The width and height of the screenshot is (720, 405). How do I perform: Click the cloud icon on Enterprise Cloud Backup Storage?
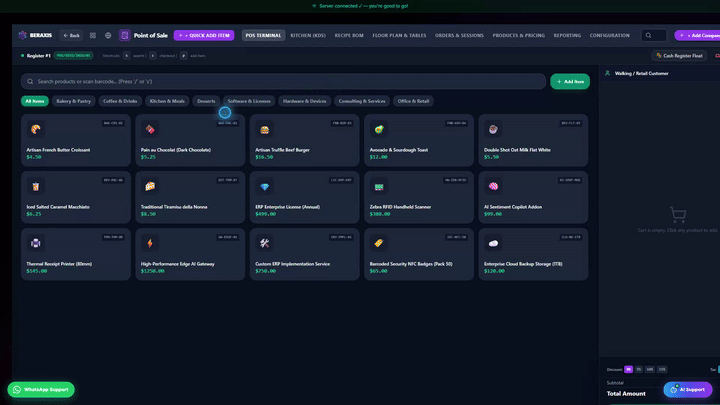coord(493,243)
